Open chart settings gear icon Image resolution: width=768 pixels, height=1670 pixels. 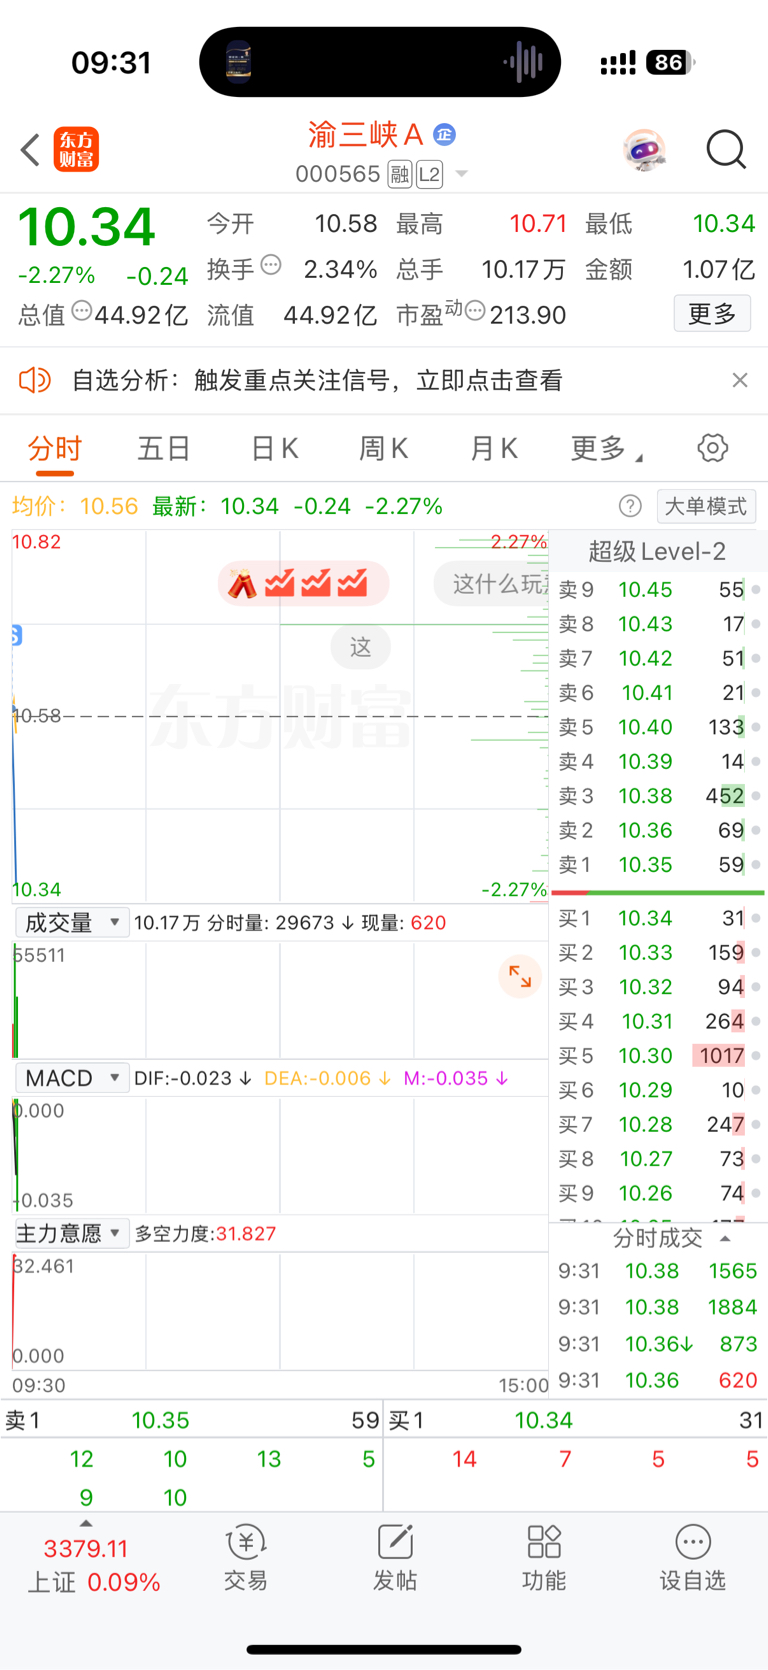coord(713,448)
